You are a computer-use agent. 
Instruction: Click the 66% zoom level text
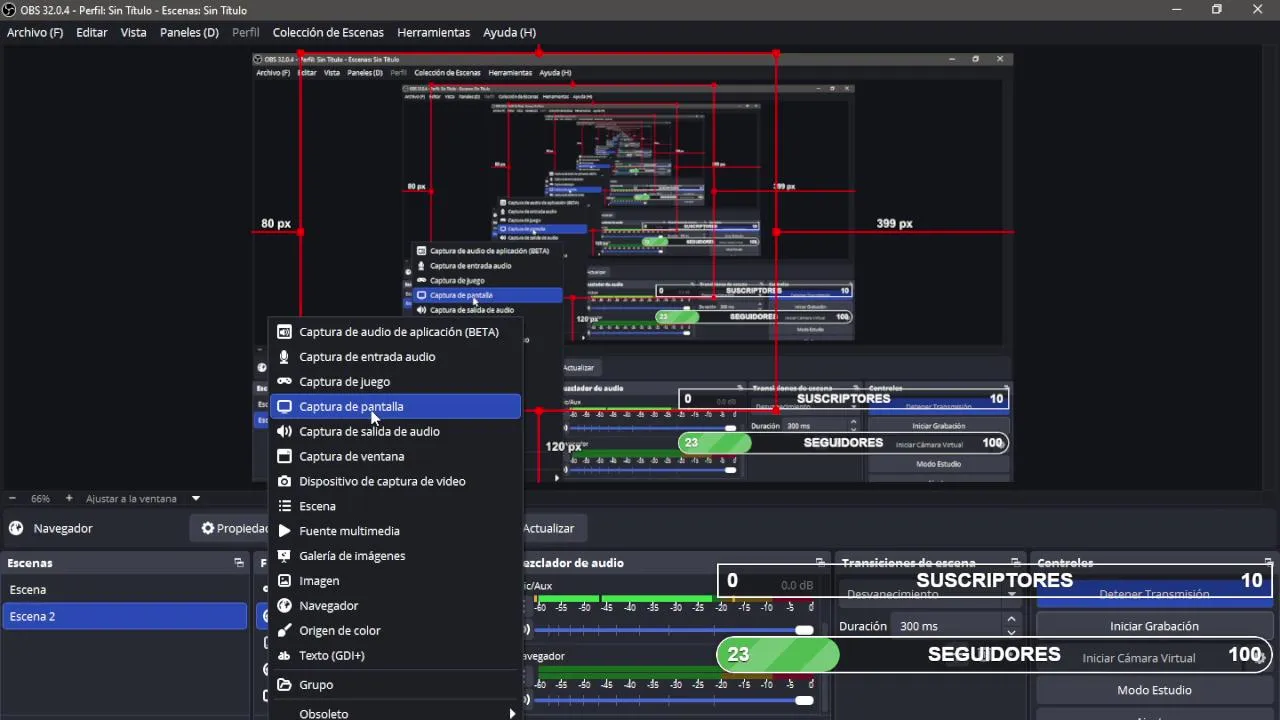coord(40,498)
